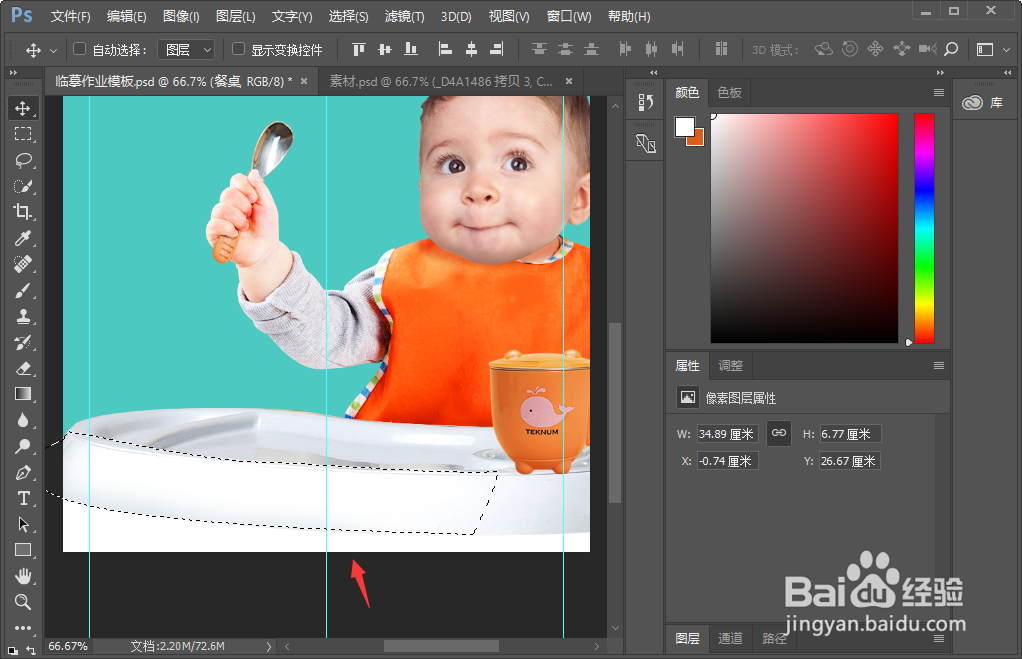This screenshot has height=659, width=1022.
Task: Open the Layers panel flyout menu
Action: (939, 639)
